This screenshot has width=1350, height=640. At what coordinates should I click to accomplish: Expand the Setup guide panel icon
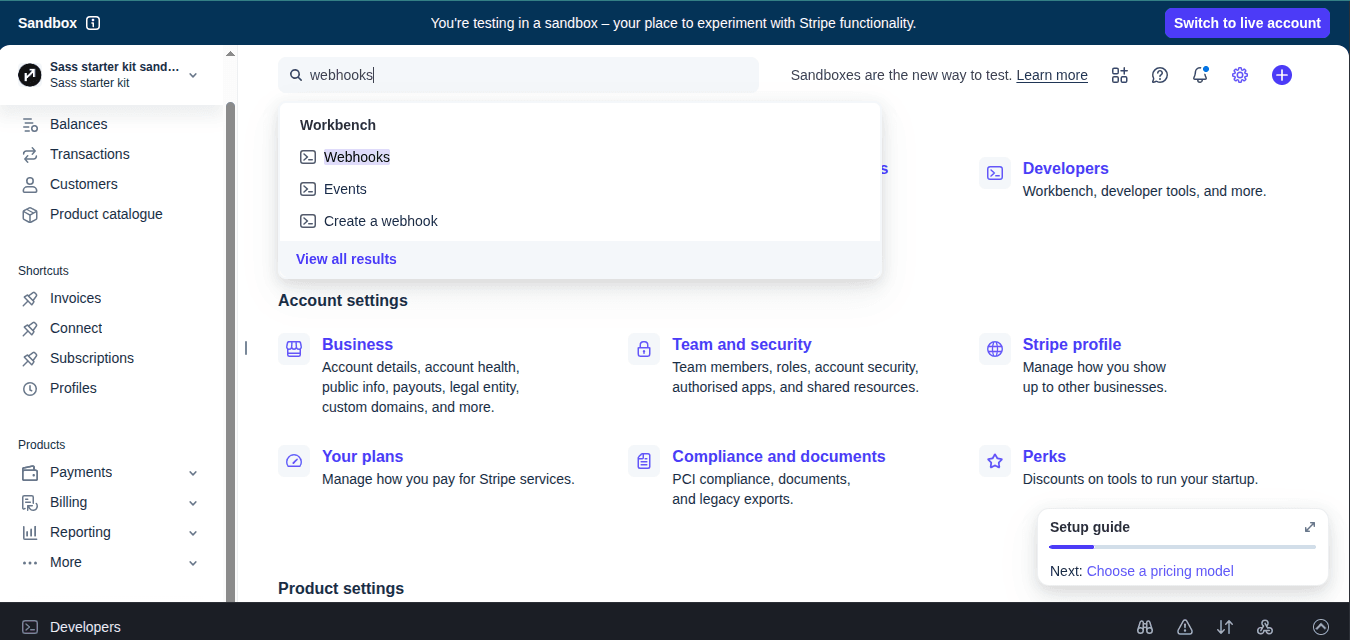point(1310,527)
